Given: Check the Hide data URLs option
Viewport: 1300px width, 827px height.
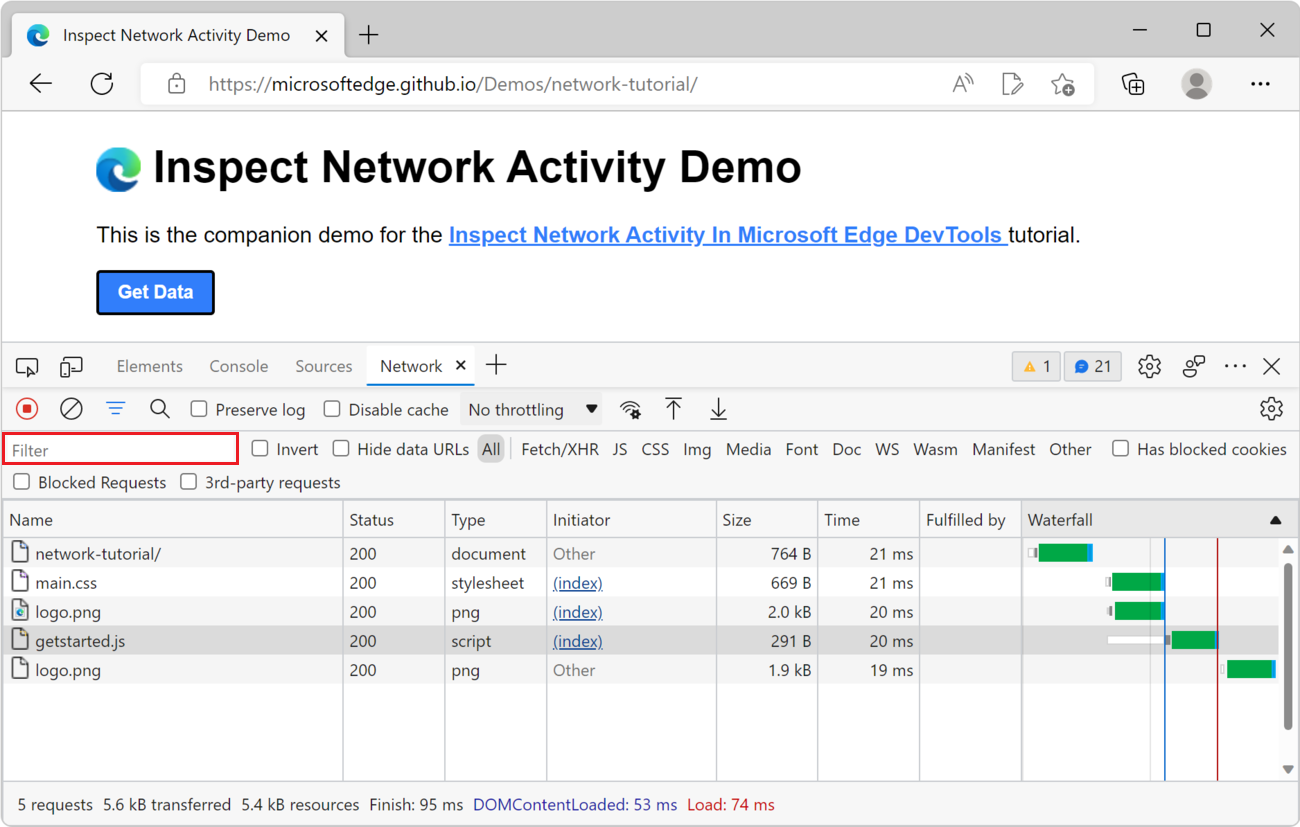Looking at the screenshot, I should 341,449.
